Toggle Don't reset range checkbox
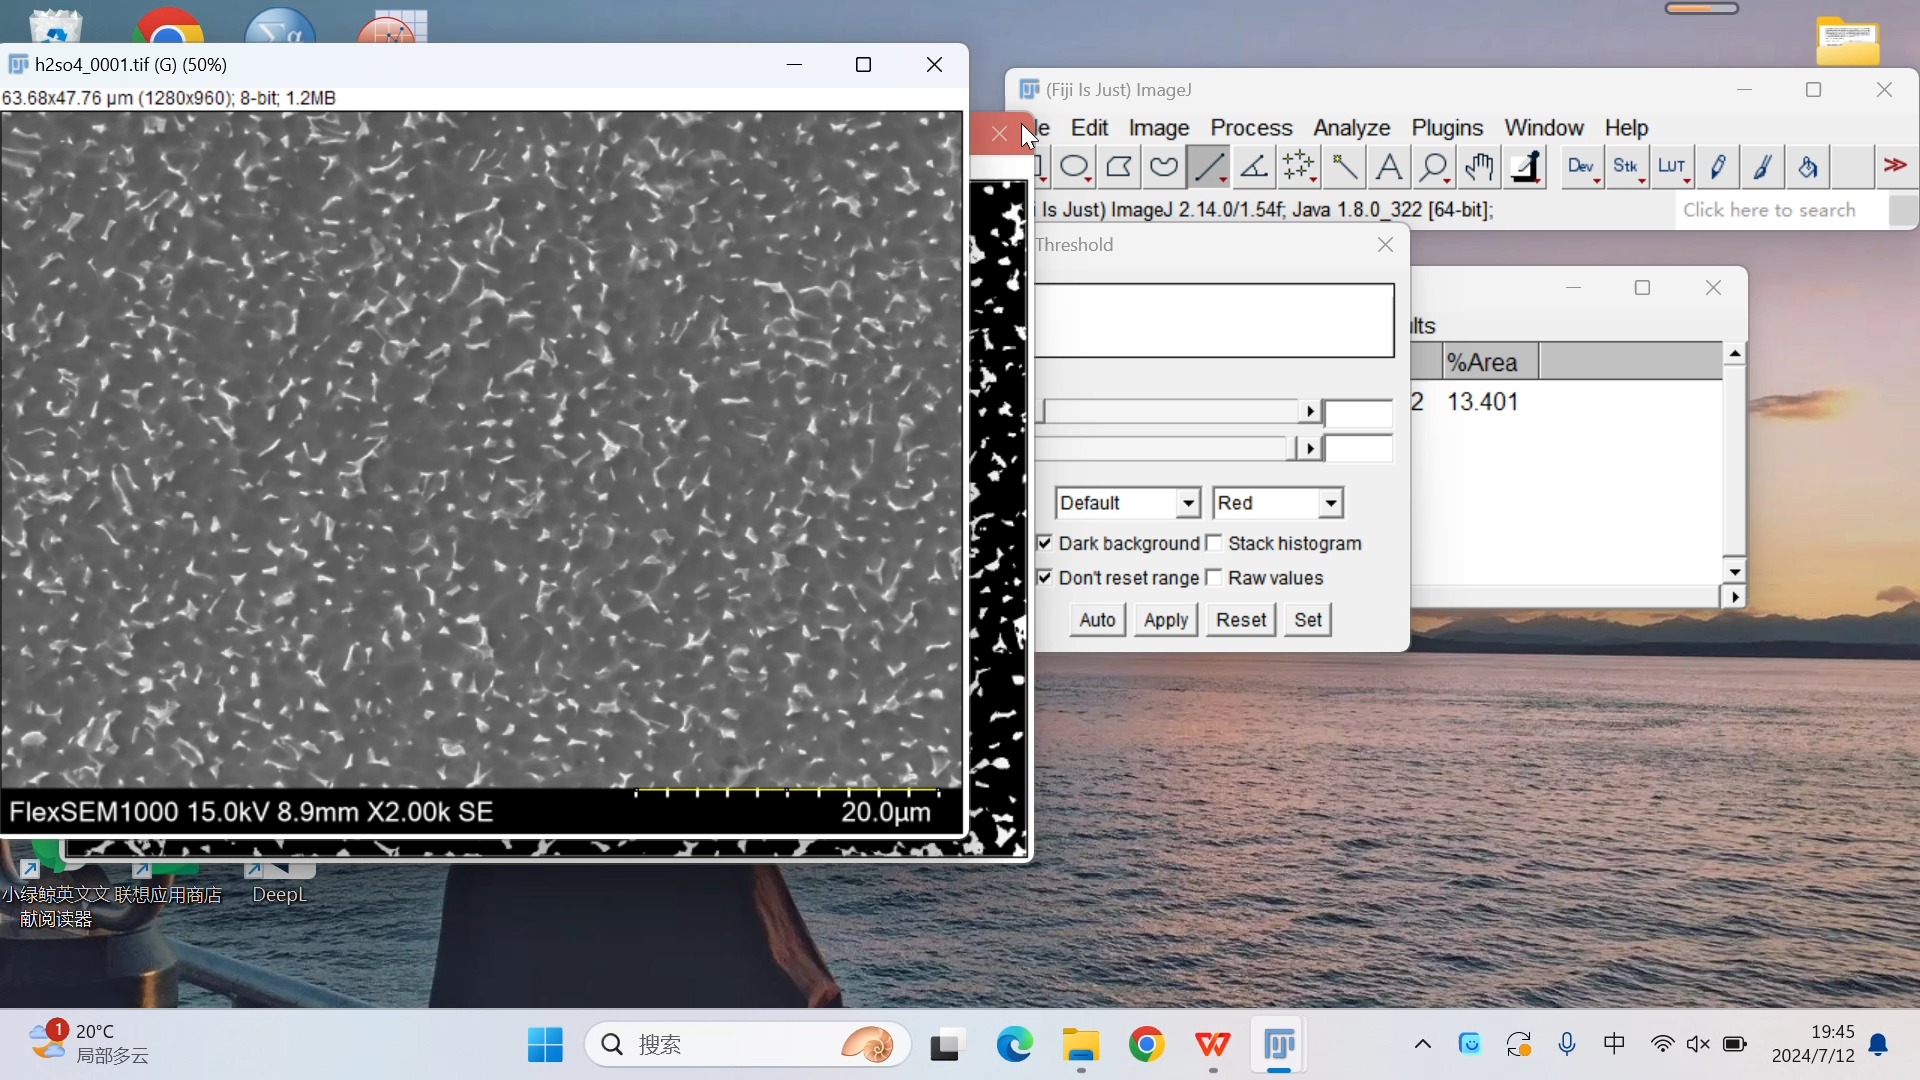 pos(1045,578)
